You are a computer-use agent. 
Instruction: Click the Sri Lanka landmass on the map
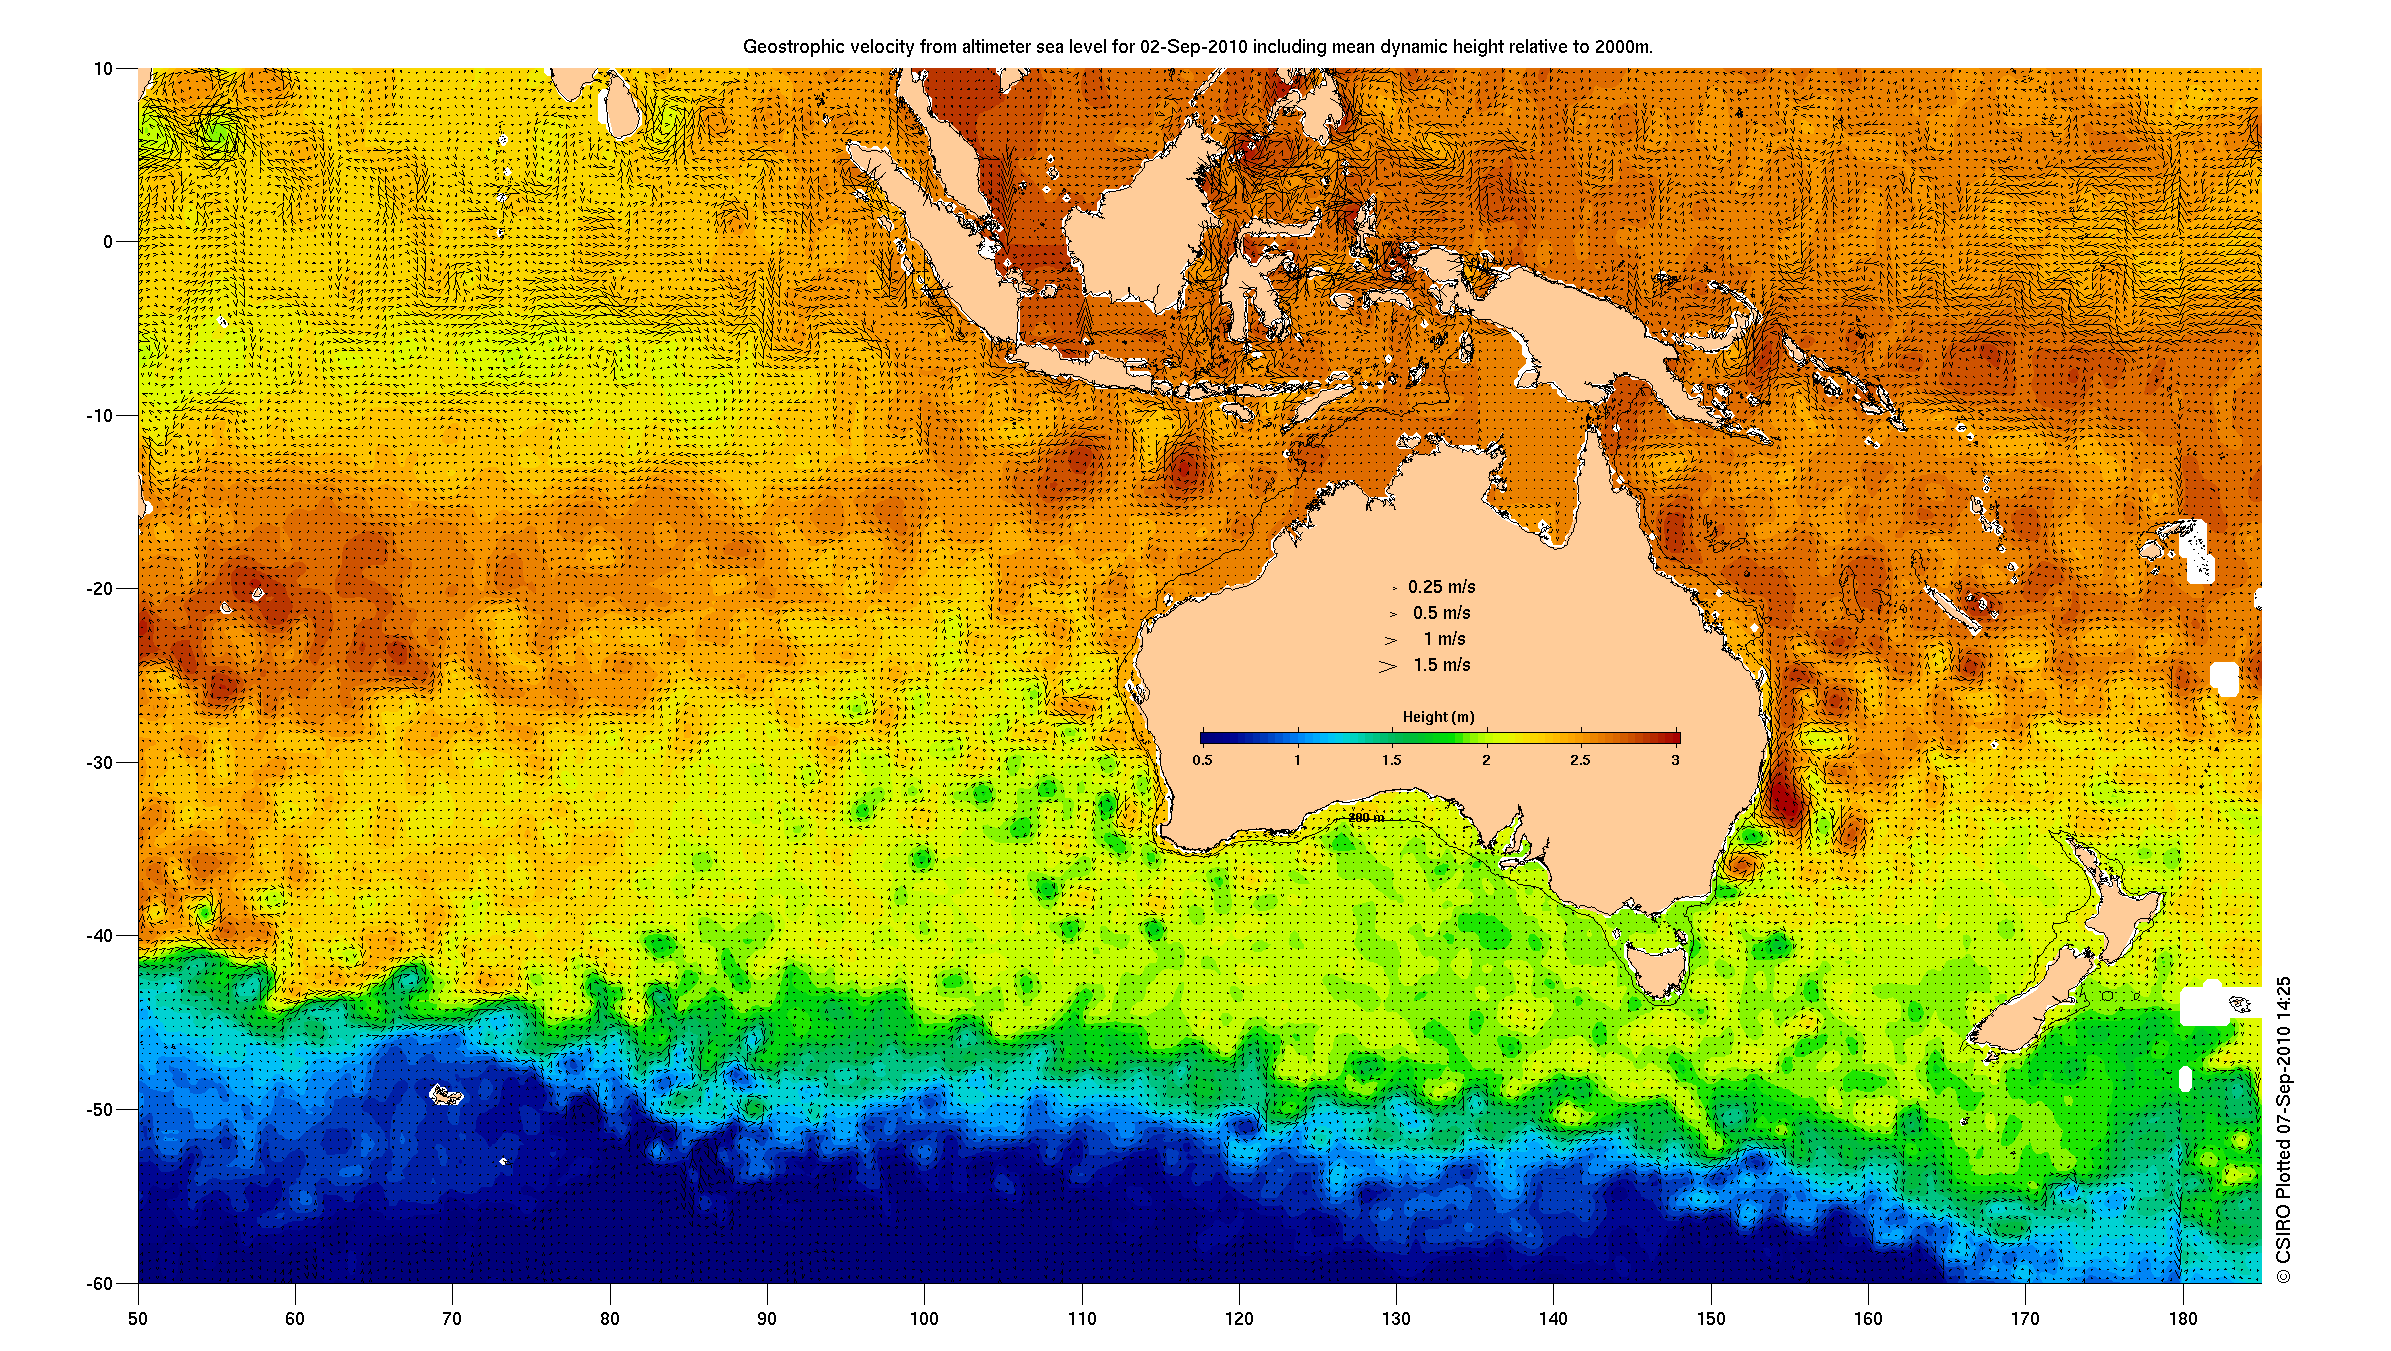click(620, 105)
